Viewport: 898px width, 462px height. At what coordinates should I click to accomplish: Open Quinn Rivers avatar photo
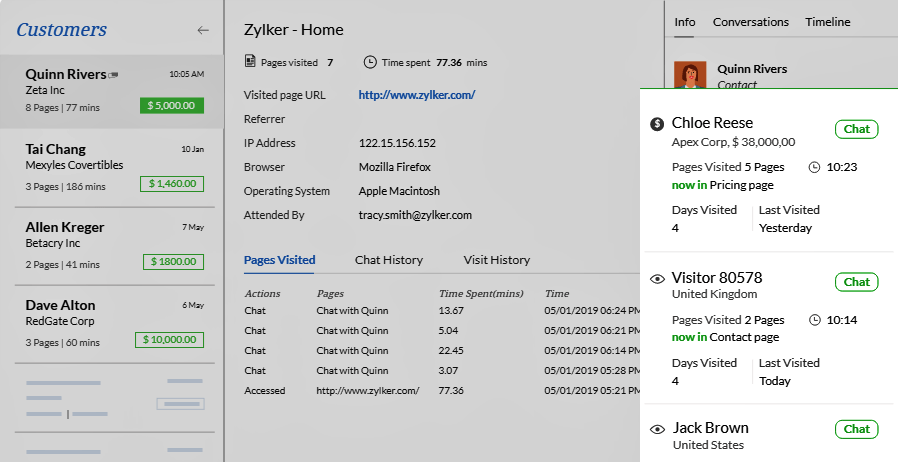pos(690,75)
